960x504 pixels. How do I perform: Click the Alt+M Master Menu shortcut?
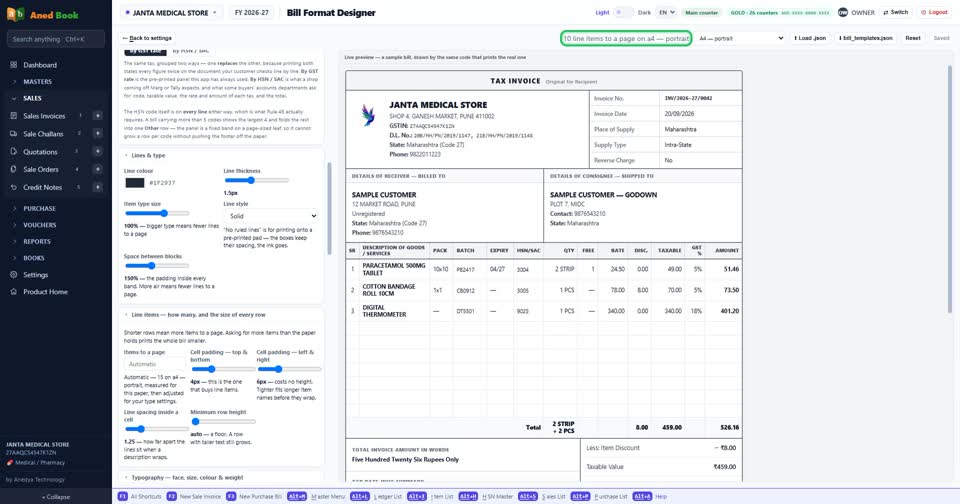pos(316,497)
